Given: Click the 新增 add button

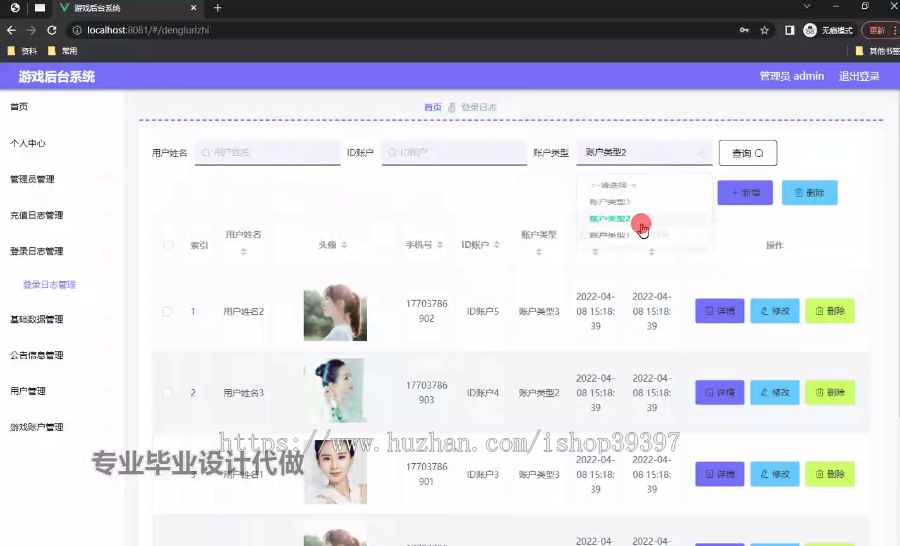Looking at the screenshot, I should 745,193.
